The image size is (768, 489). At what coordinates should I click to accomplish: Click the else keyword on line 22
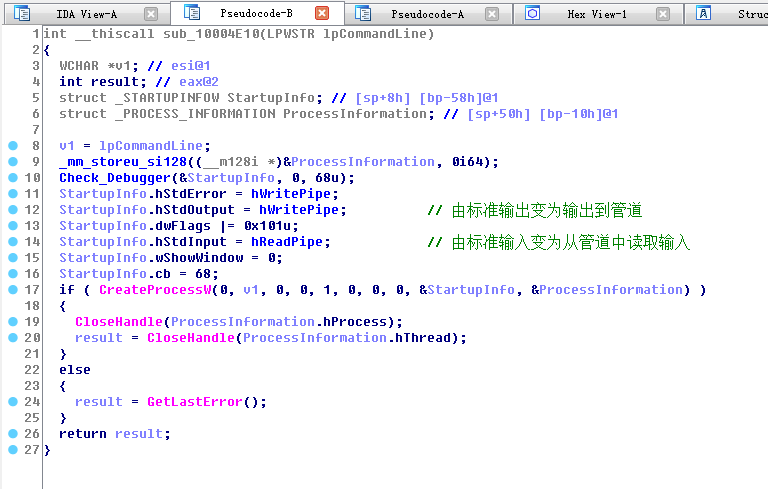pos(75,370)
